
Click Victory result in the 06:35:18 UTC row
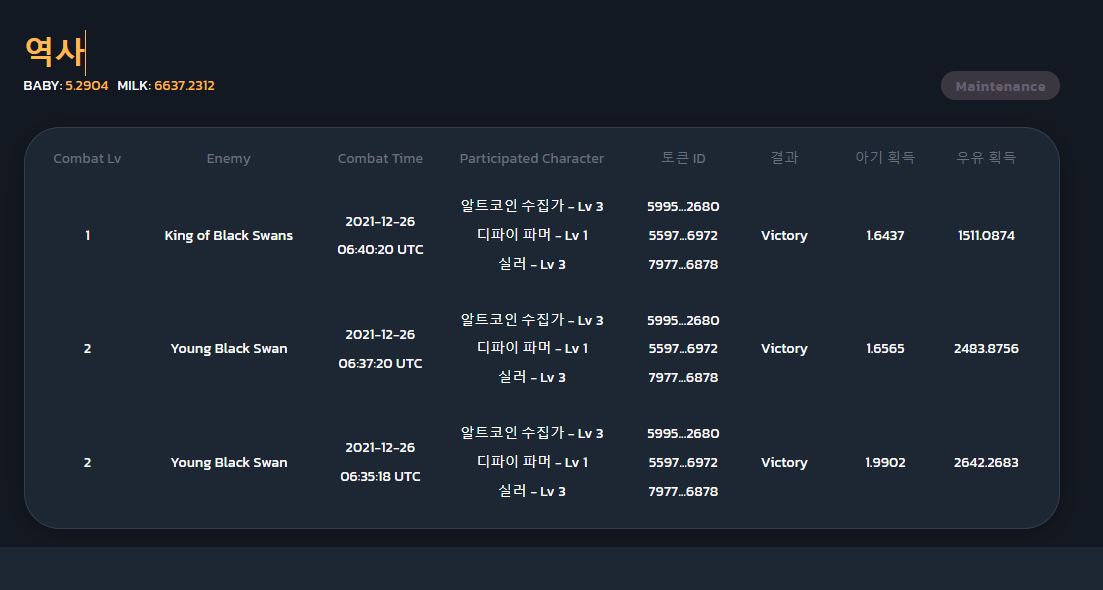click(x=784, y=463)
